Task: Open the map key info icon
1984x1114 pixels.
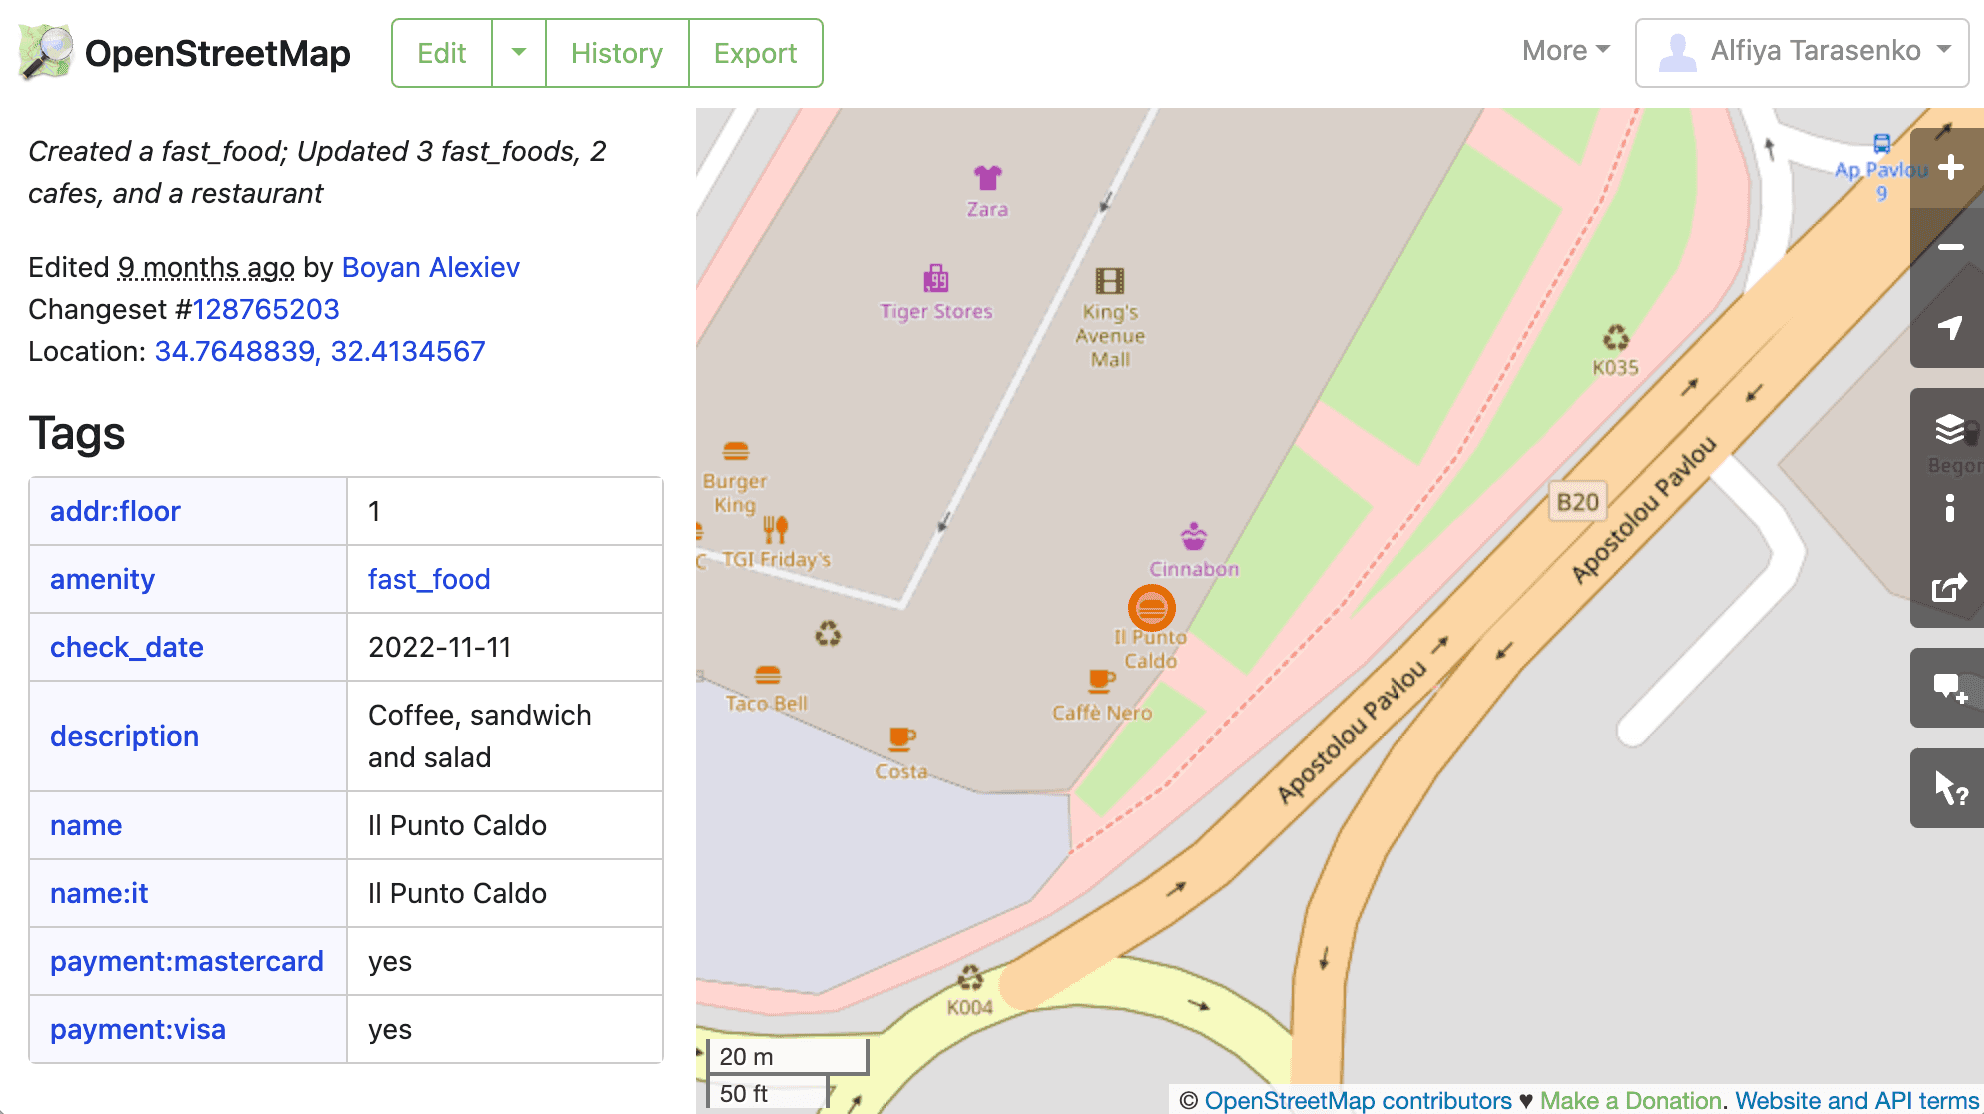Action: coord(1950,508)
